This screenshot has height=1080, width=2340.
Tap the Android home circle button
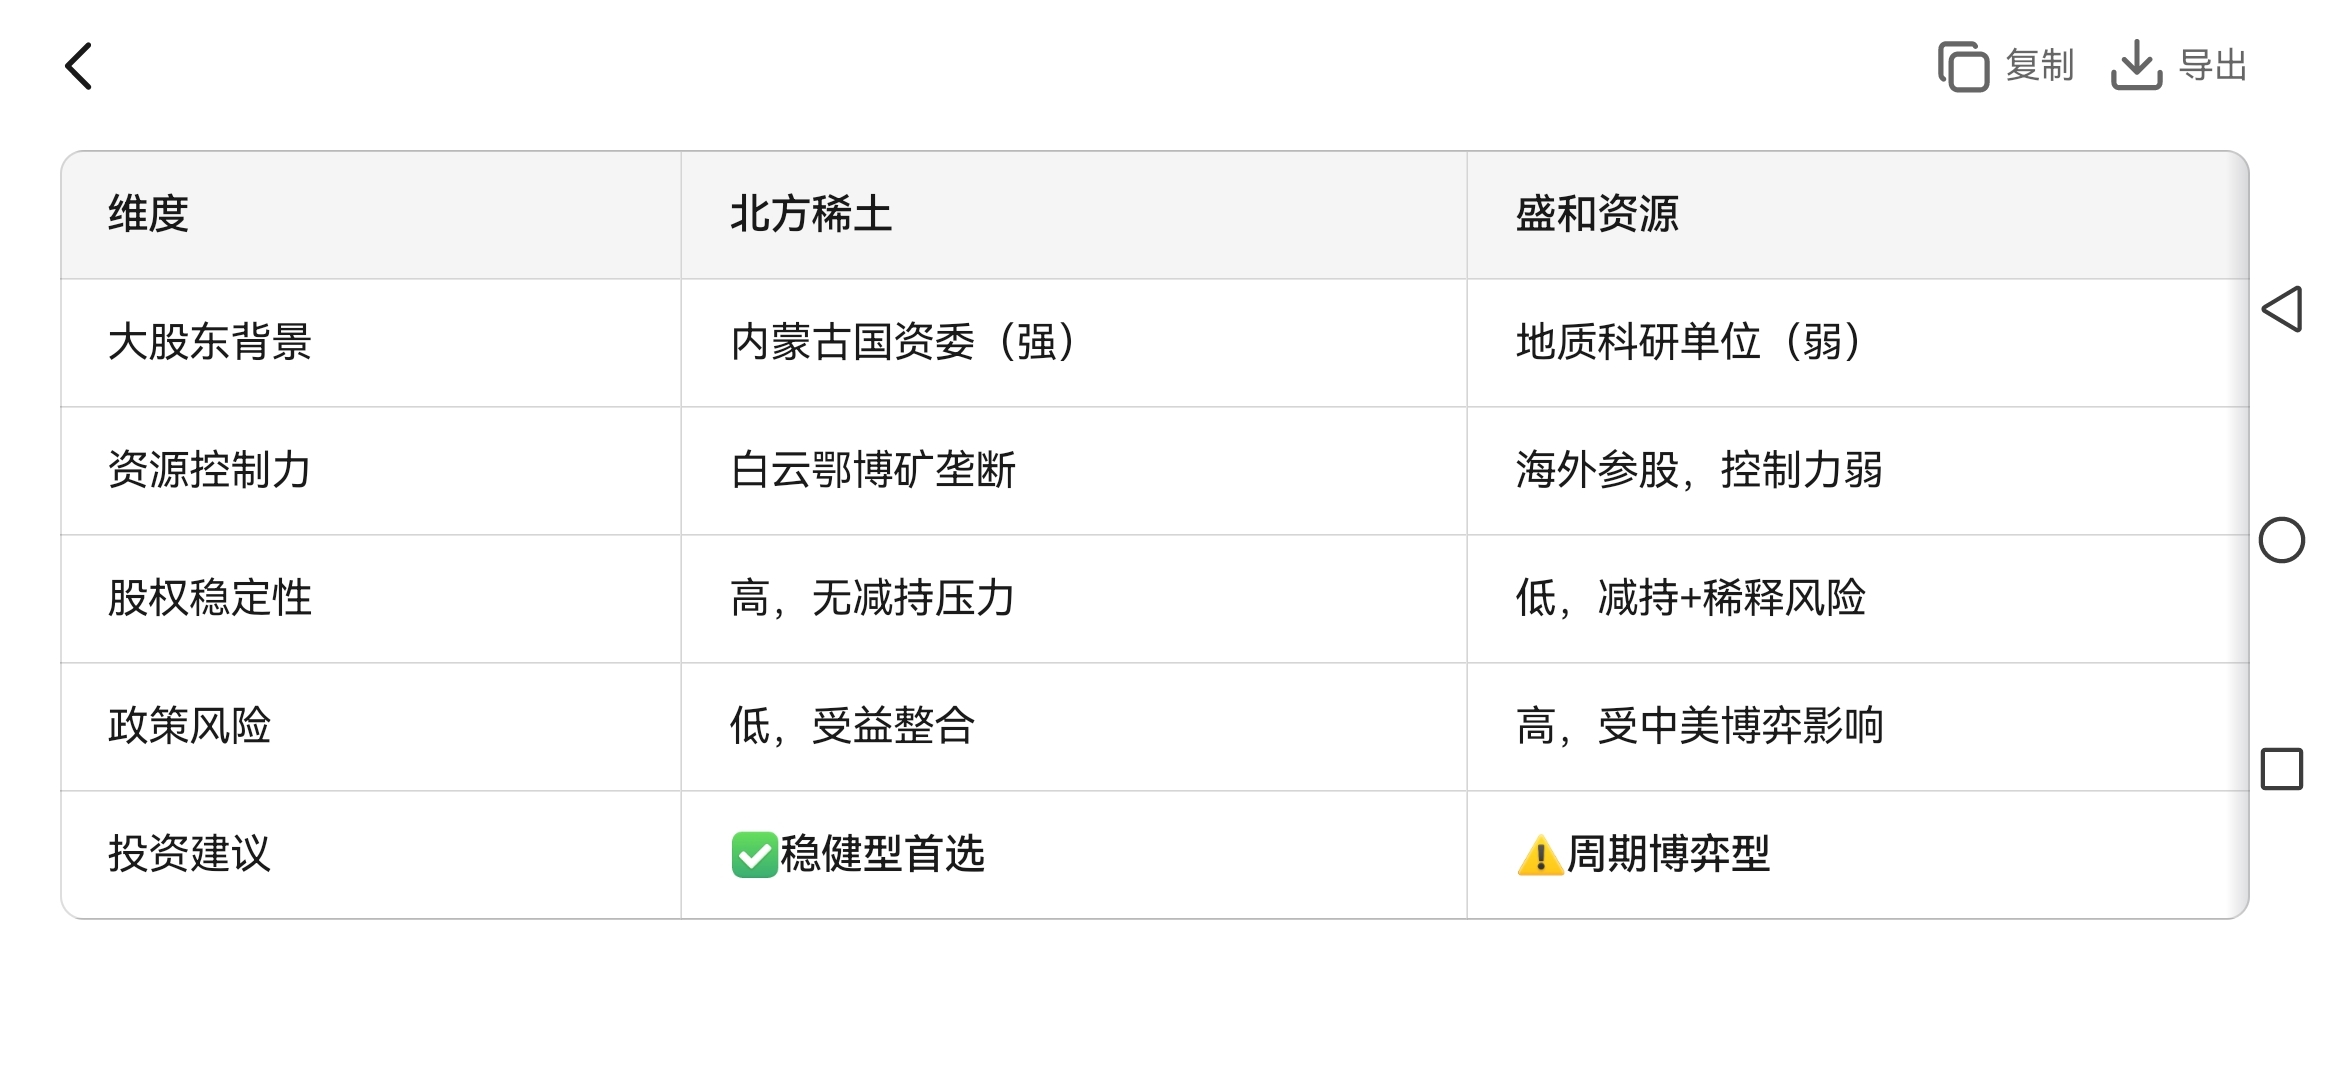coord(2282,540)
